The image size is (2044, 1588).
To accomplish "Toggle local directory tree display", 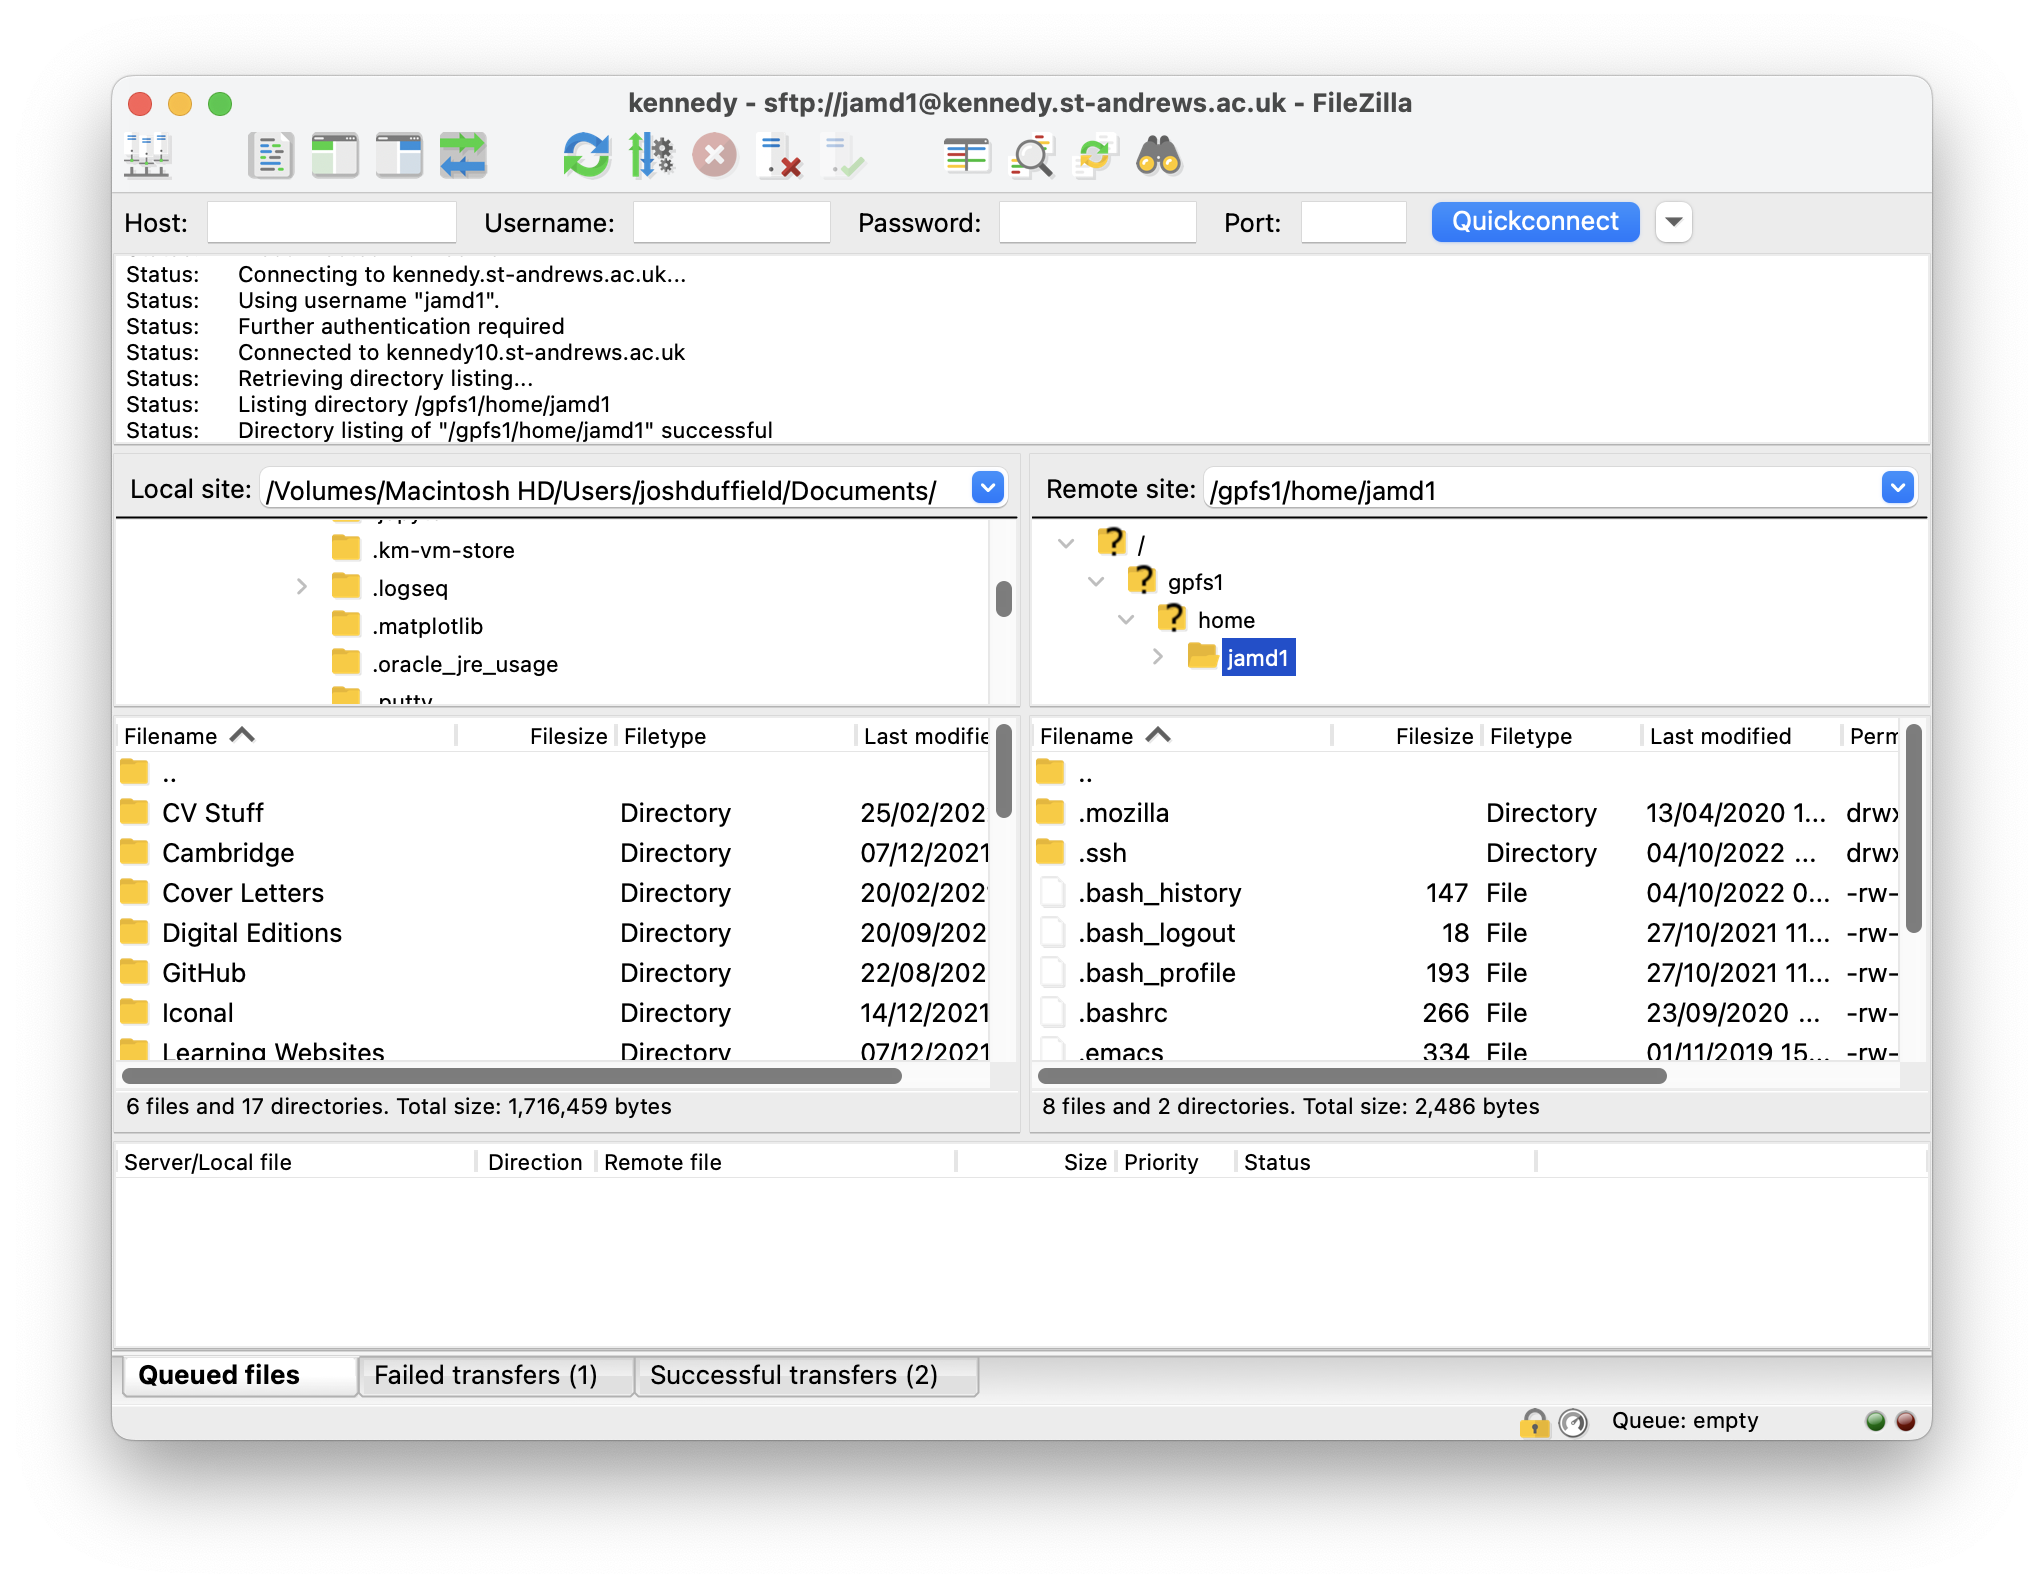I will (335, 157).
